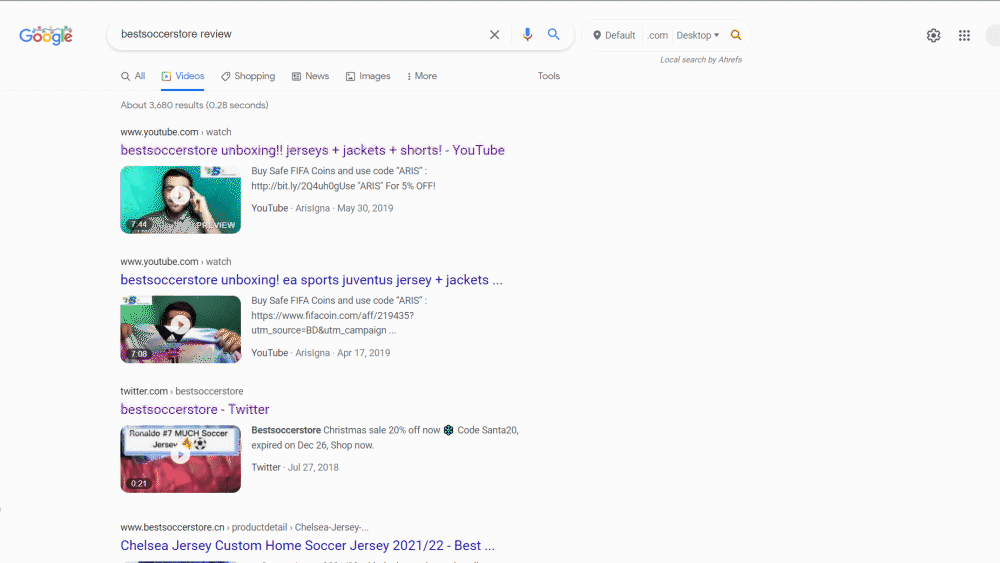Click the Ahrefs orange search icon
The height and width of the screenshot is (563, 1000).
(x=736, y=35)
